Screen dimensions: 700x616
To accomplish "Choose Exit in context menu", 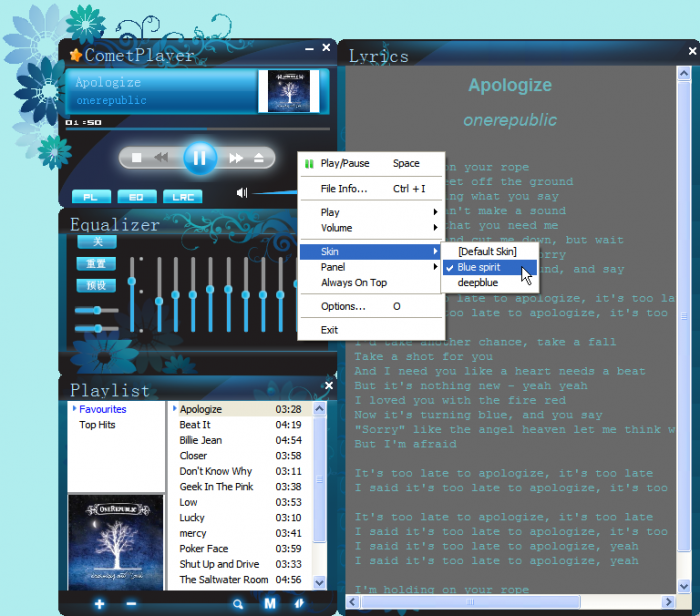I will coord(371,330).
